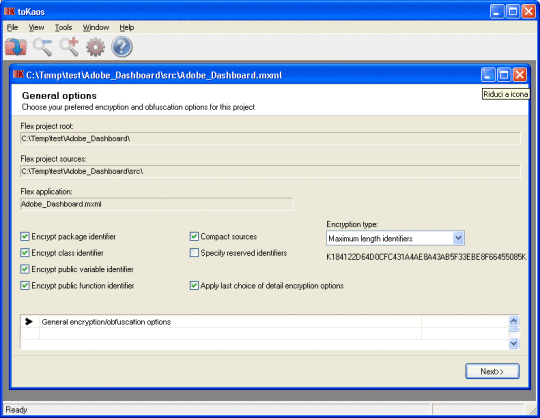Click the Riduci a icona tooltip
The width and height of the screenshot is (540, 418).
(x=506, y=94)
